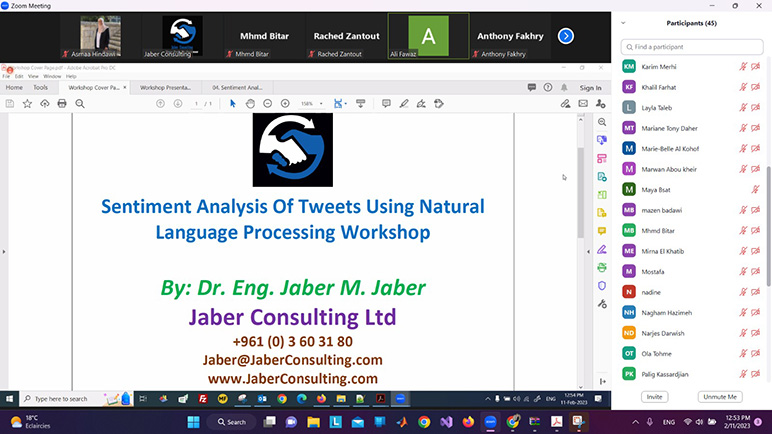Image resolution: width=772 pixels, height=434 pixels.
Task: Send file by email envelope icon
Action: [x=583, y=103]
